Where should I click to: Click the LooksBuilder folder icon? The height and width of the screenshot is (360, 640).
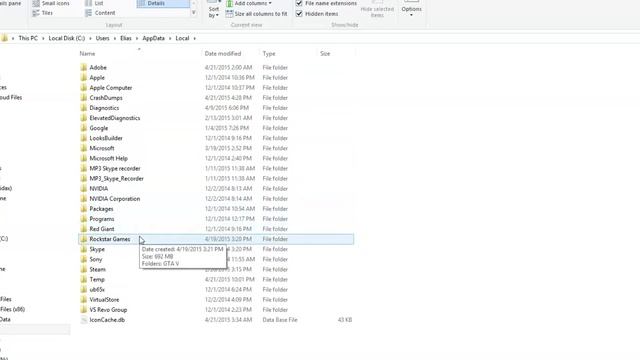click(x=84, y=138)
